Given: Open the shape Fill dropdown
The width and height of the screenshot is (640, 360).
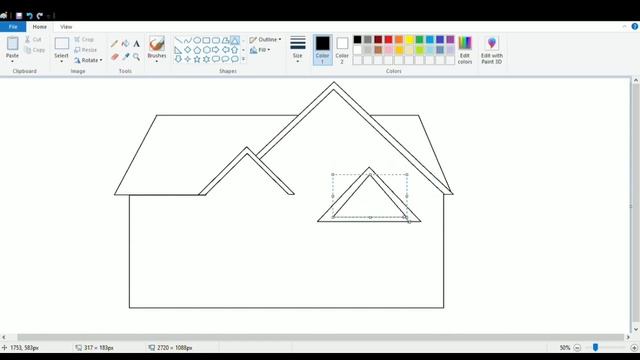Looking at the screenshot, I should point(260,50).
